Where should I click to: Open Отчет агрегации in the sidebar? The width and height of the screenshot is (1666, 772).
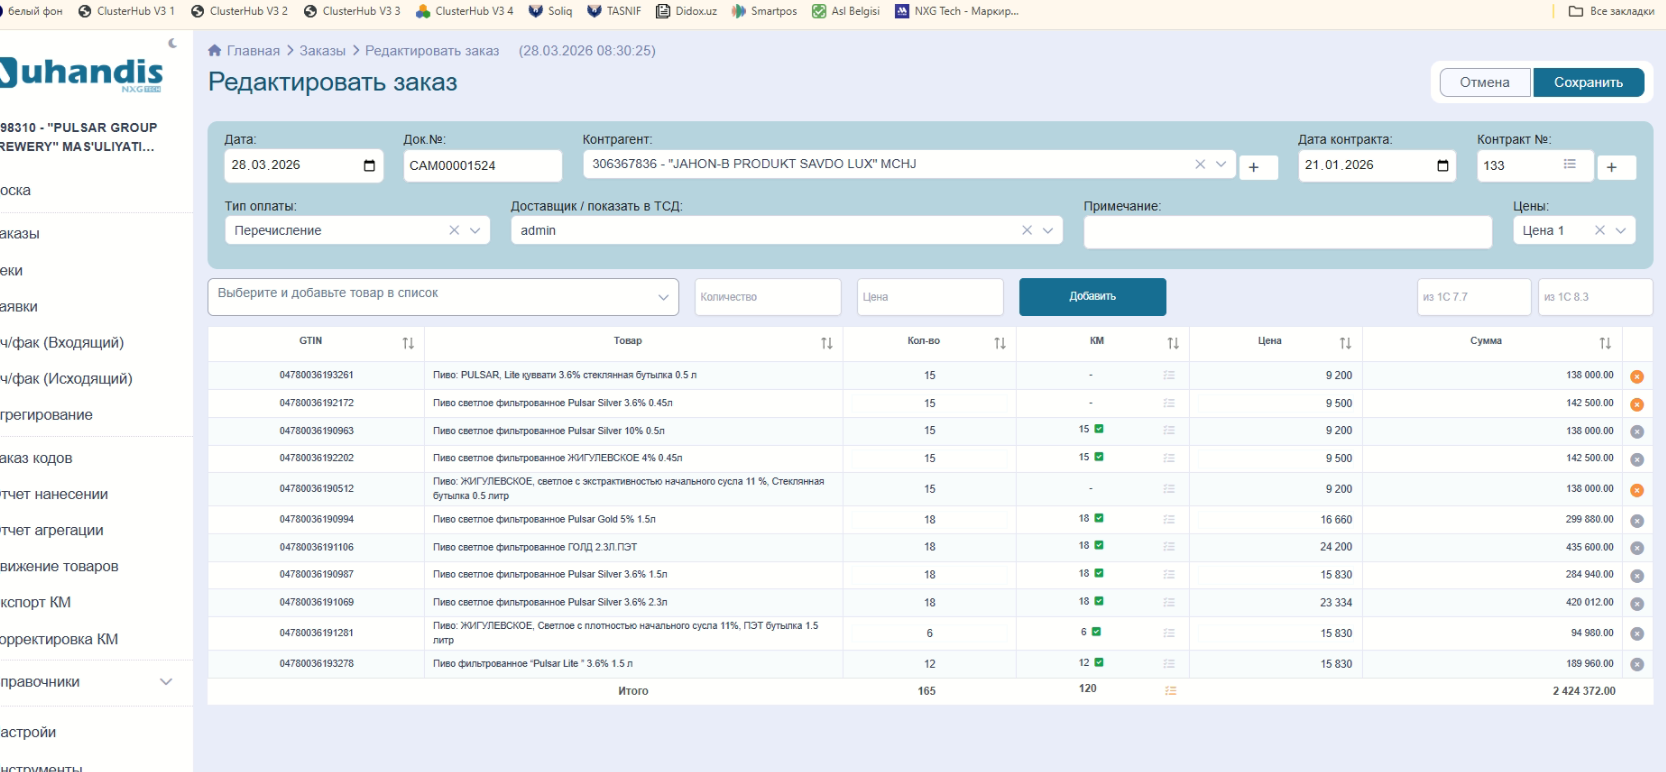52,530
